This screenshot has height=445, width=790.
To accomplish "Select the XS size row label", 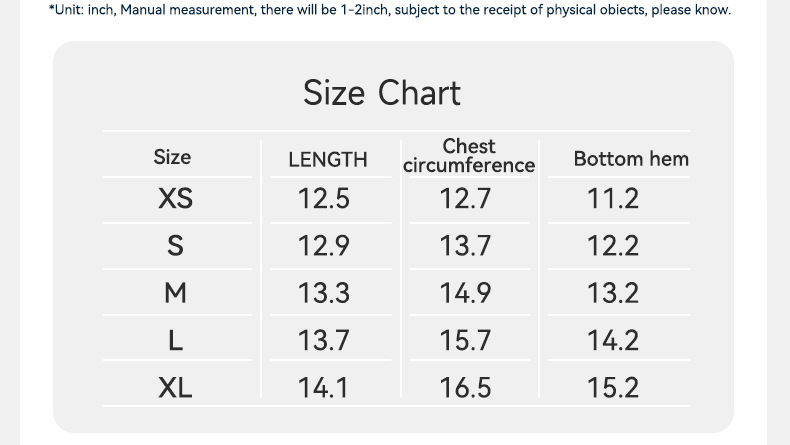I will (175, 199).
